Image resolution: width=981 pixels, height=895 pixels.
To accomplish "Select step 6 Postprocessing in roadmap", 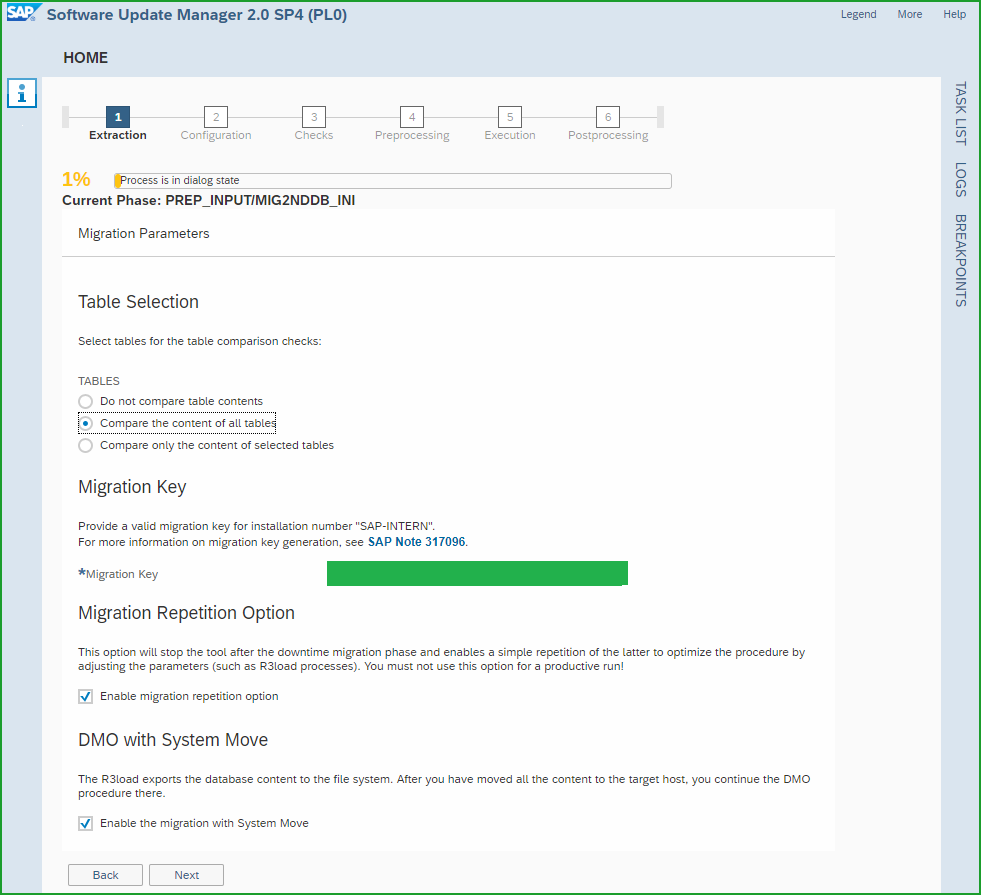I will click(x=608, y=117).
